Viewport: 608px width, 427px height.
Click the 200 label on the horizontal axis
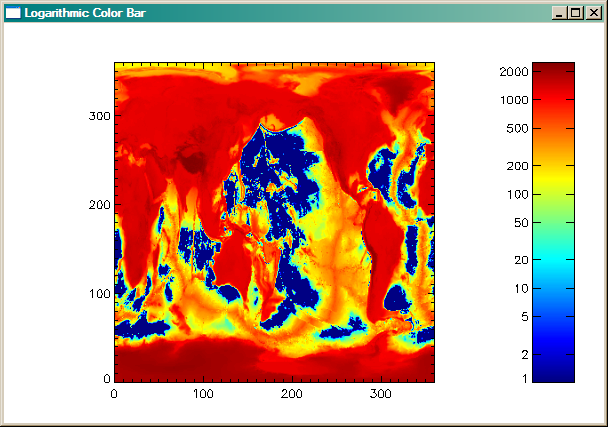point(292,395)
